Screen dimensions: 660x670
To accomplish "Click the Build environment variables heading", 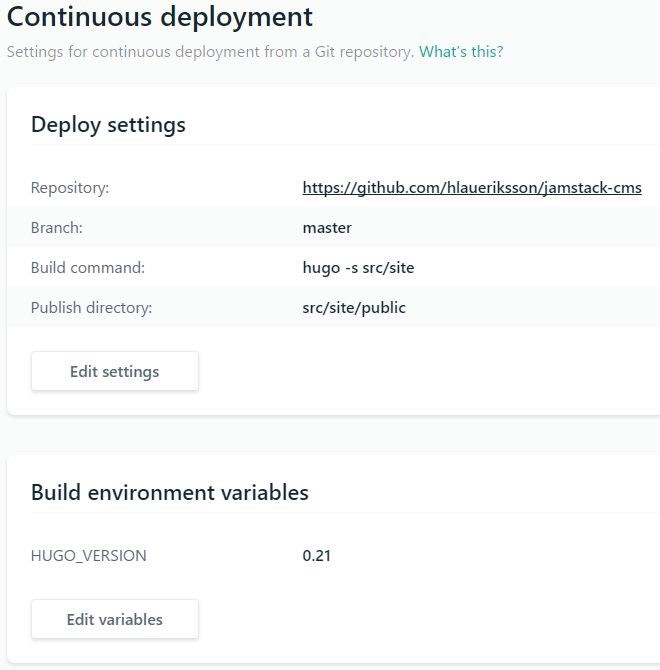I will 170,493.
